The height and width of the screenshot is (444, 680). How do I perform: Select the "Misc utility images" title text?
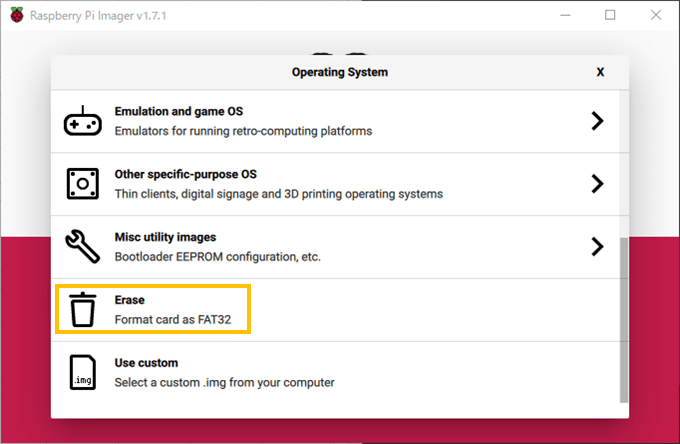pos(165,237)
